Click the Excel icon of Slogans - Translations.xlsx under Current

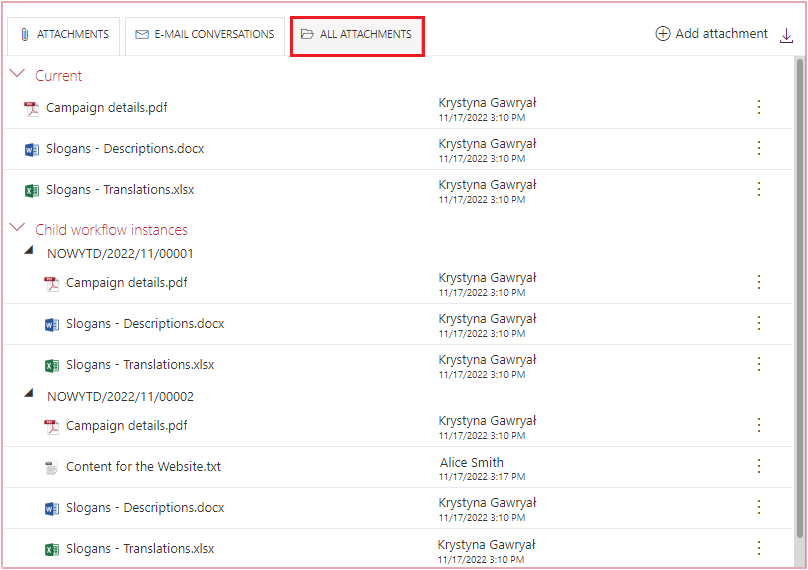(x=32, y=191)
